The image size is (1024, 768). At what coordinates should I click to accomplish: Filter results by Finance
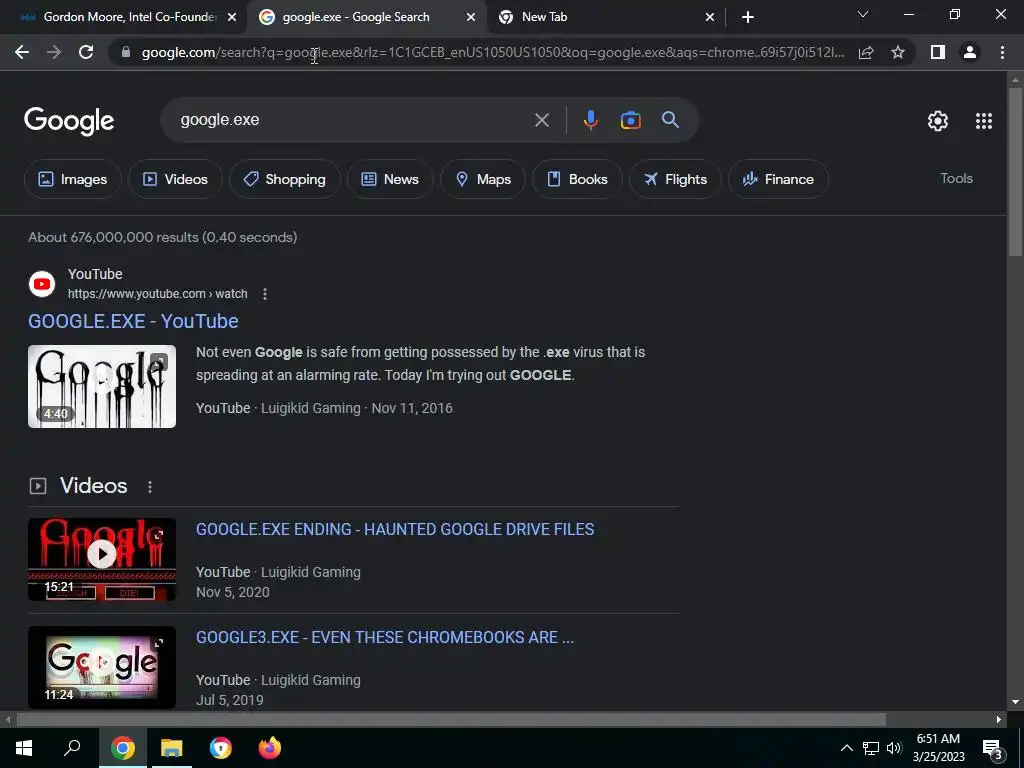coord(778,179)
